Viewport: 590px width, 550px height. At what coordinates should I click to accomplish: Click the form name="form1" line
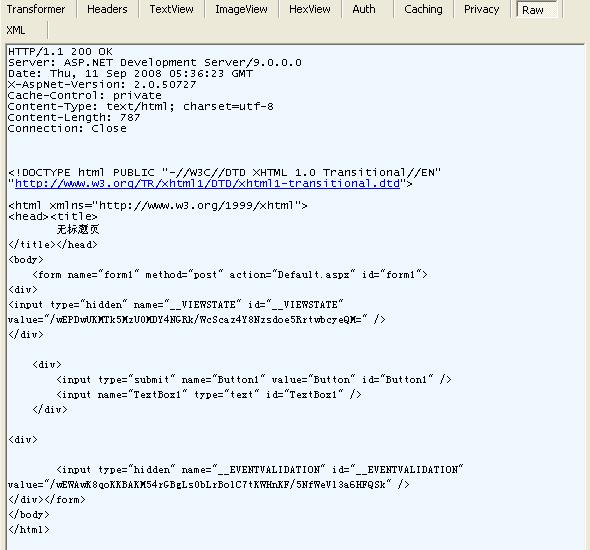pyautogui.click(x=230, y=275)
